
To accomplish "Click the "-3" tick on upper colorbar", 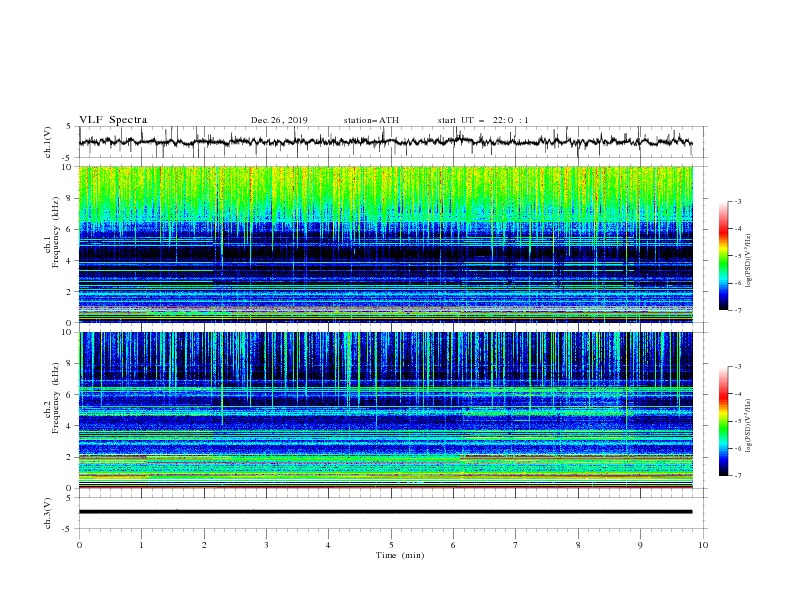I will coord(737,201).
